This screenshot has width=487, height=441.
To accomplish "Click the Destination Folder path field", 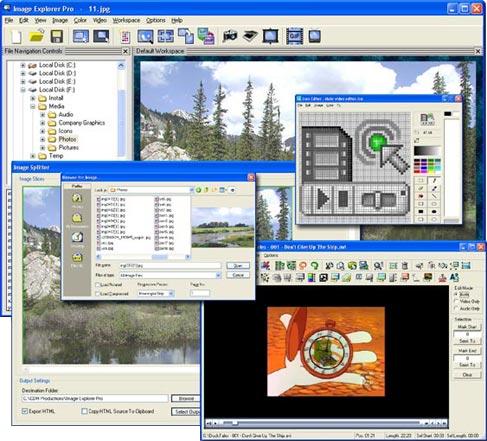I will pyautogui.click(x=95, y=398).
